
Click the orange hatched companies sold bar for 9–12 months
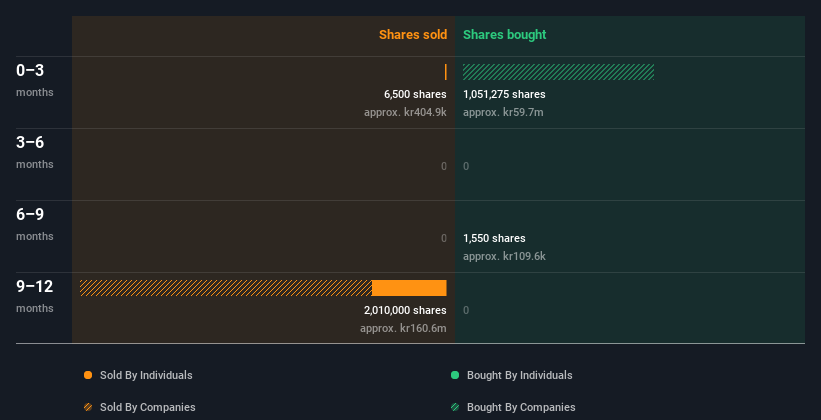tap(226, 288)
